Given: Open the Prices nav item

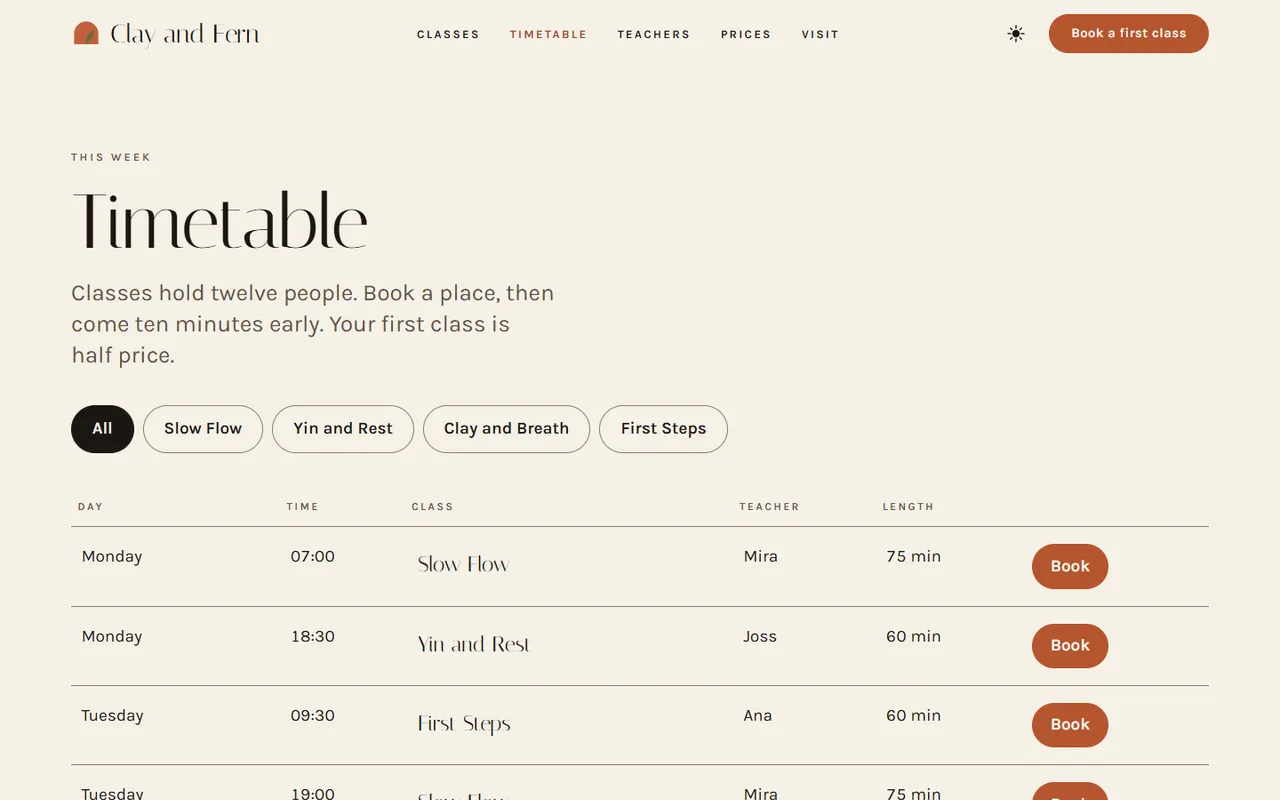Looking at the screenshot, I should [746, 34].
